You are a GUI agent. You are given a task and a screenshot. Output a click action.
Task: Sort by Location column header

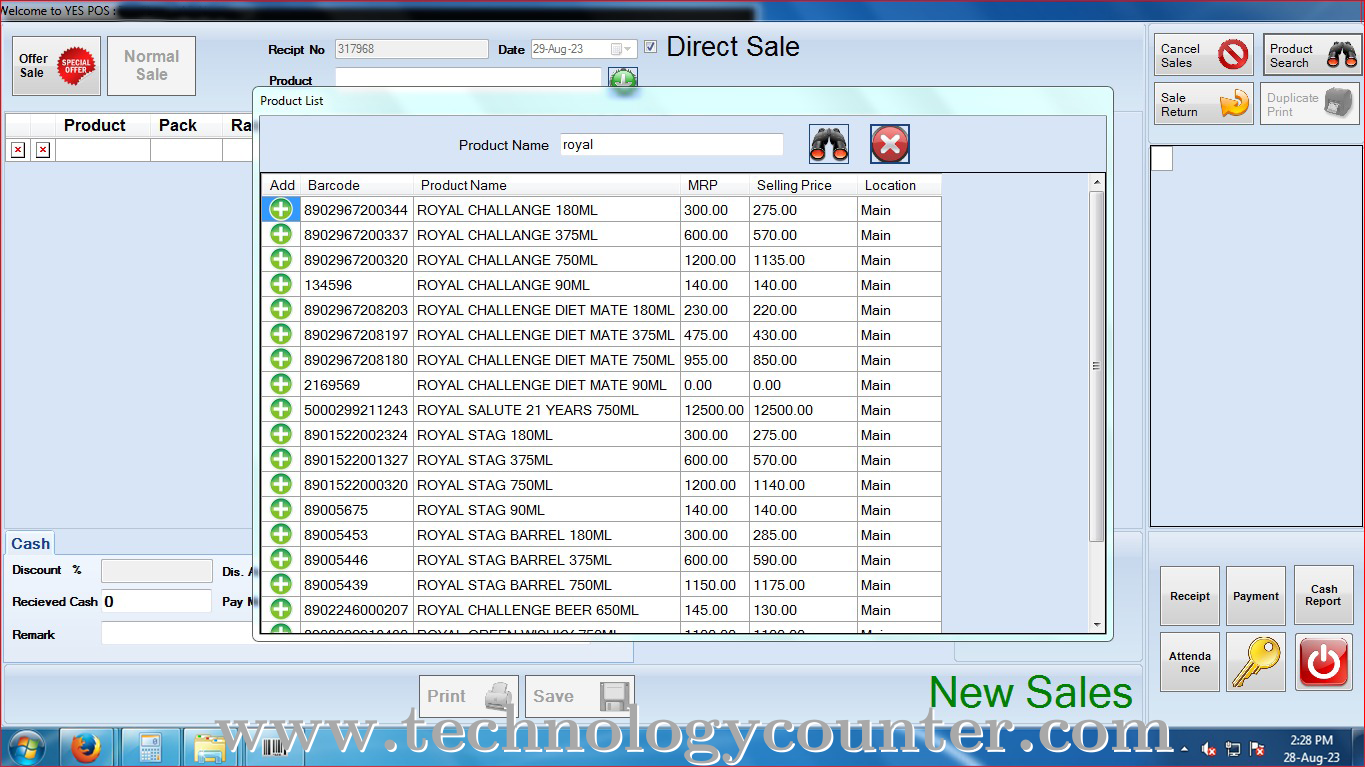pos(899,185)
